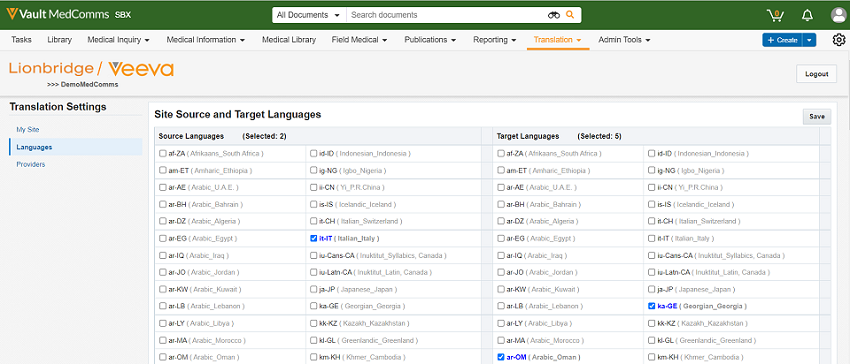Expand the Medical Information menu
Image resolution: width=850 pixels, height=364 pixels.
[205, 40]
